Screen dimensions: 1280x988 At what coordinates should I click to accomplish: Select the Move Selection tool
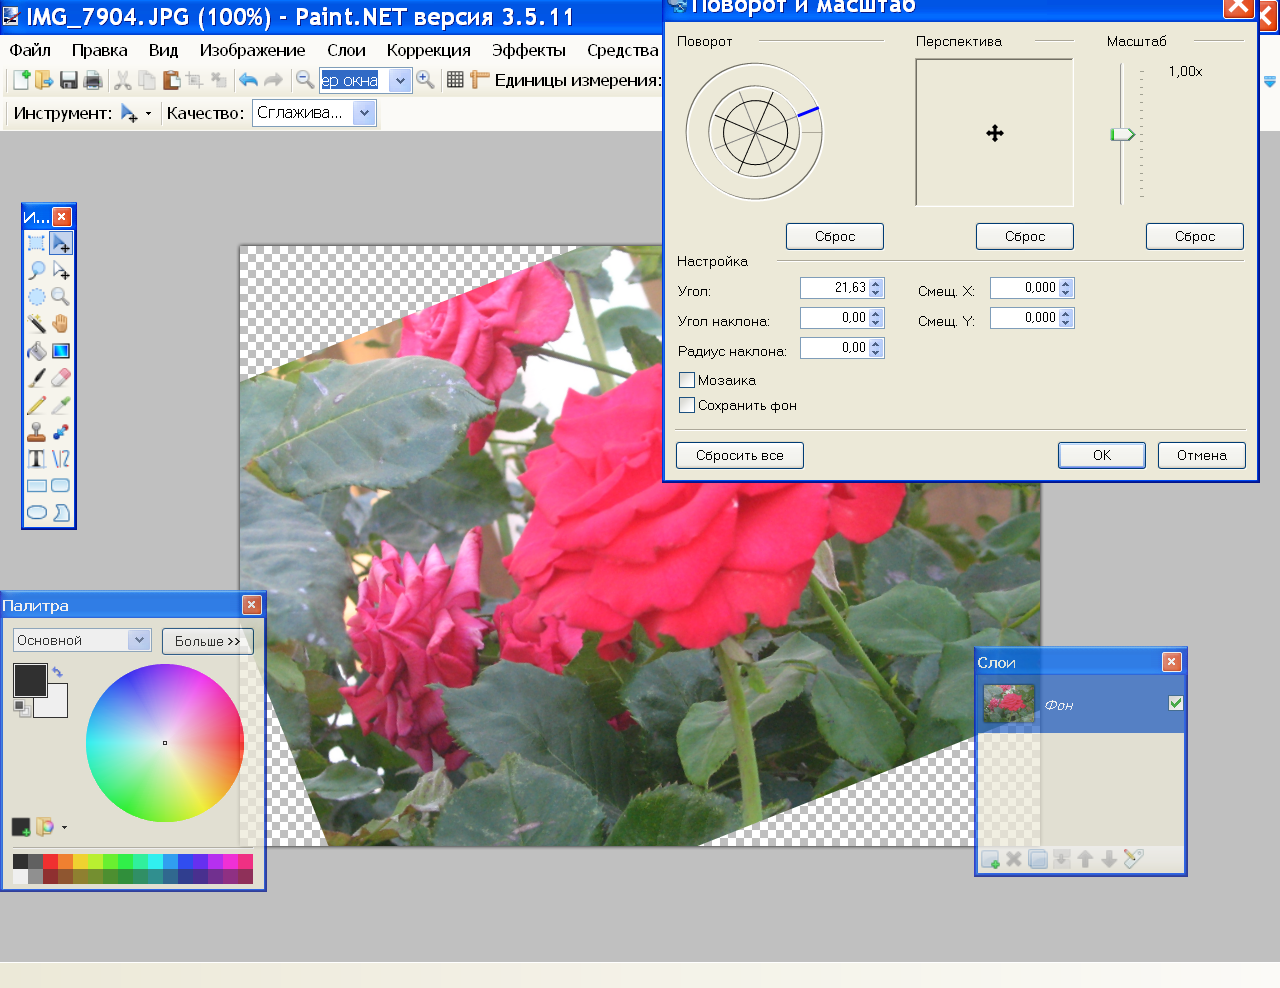click(61, 270)
